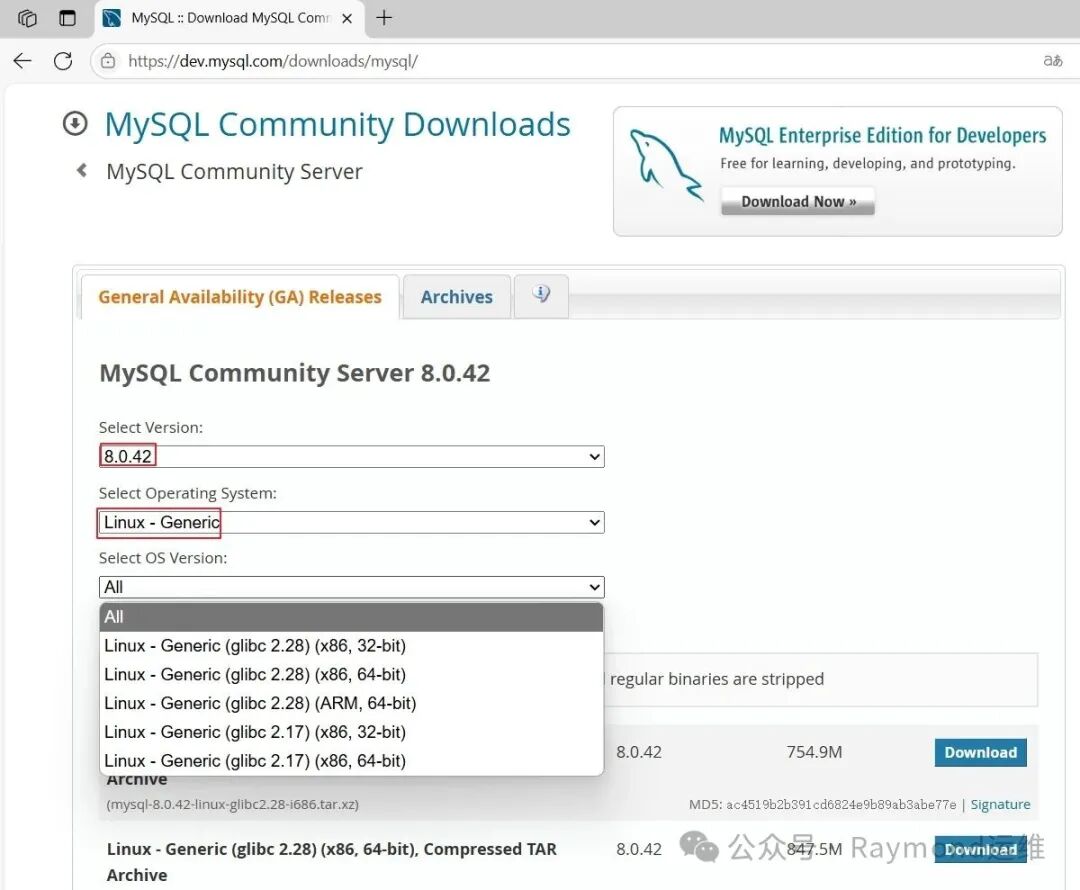This screenshot has height=890, width=1080.
Task: Open the info icon tab
Action: pos(541,296)
